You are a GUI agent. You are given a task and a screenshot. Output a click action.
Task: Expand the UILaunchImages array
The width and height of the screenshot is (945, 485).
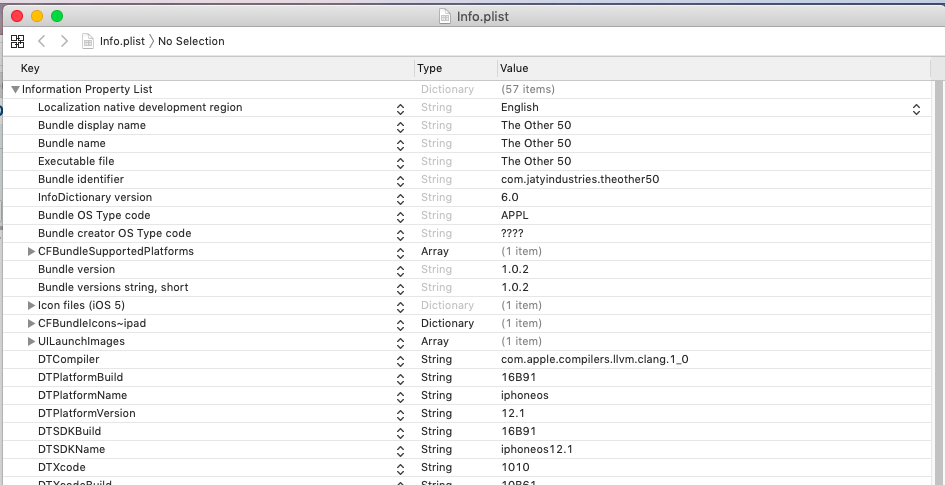(x=31, y=341)
